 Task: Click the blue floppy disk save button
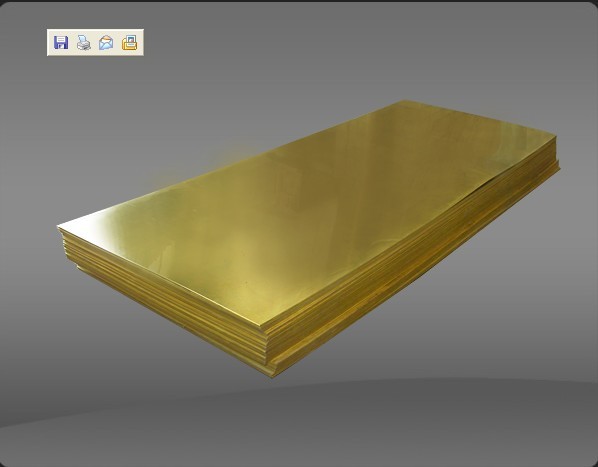tap(61, 42)
